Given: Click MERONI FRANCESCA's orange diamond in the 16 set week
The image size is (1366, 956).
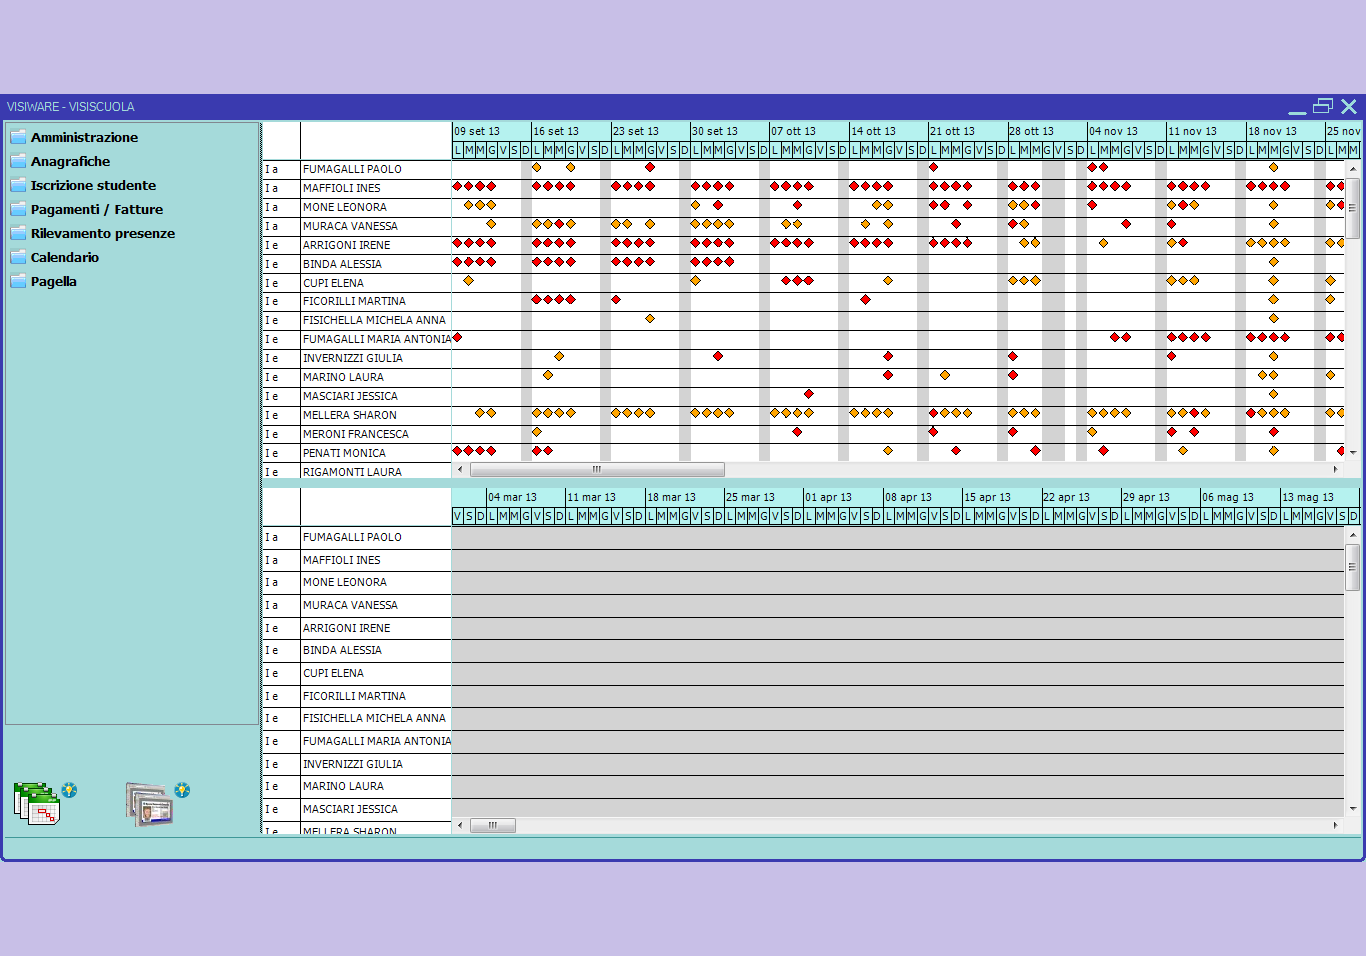Looking at the screenshot, I should click(537, 432).
